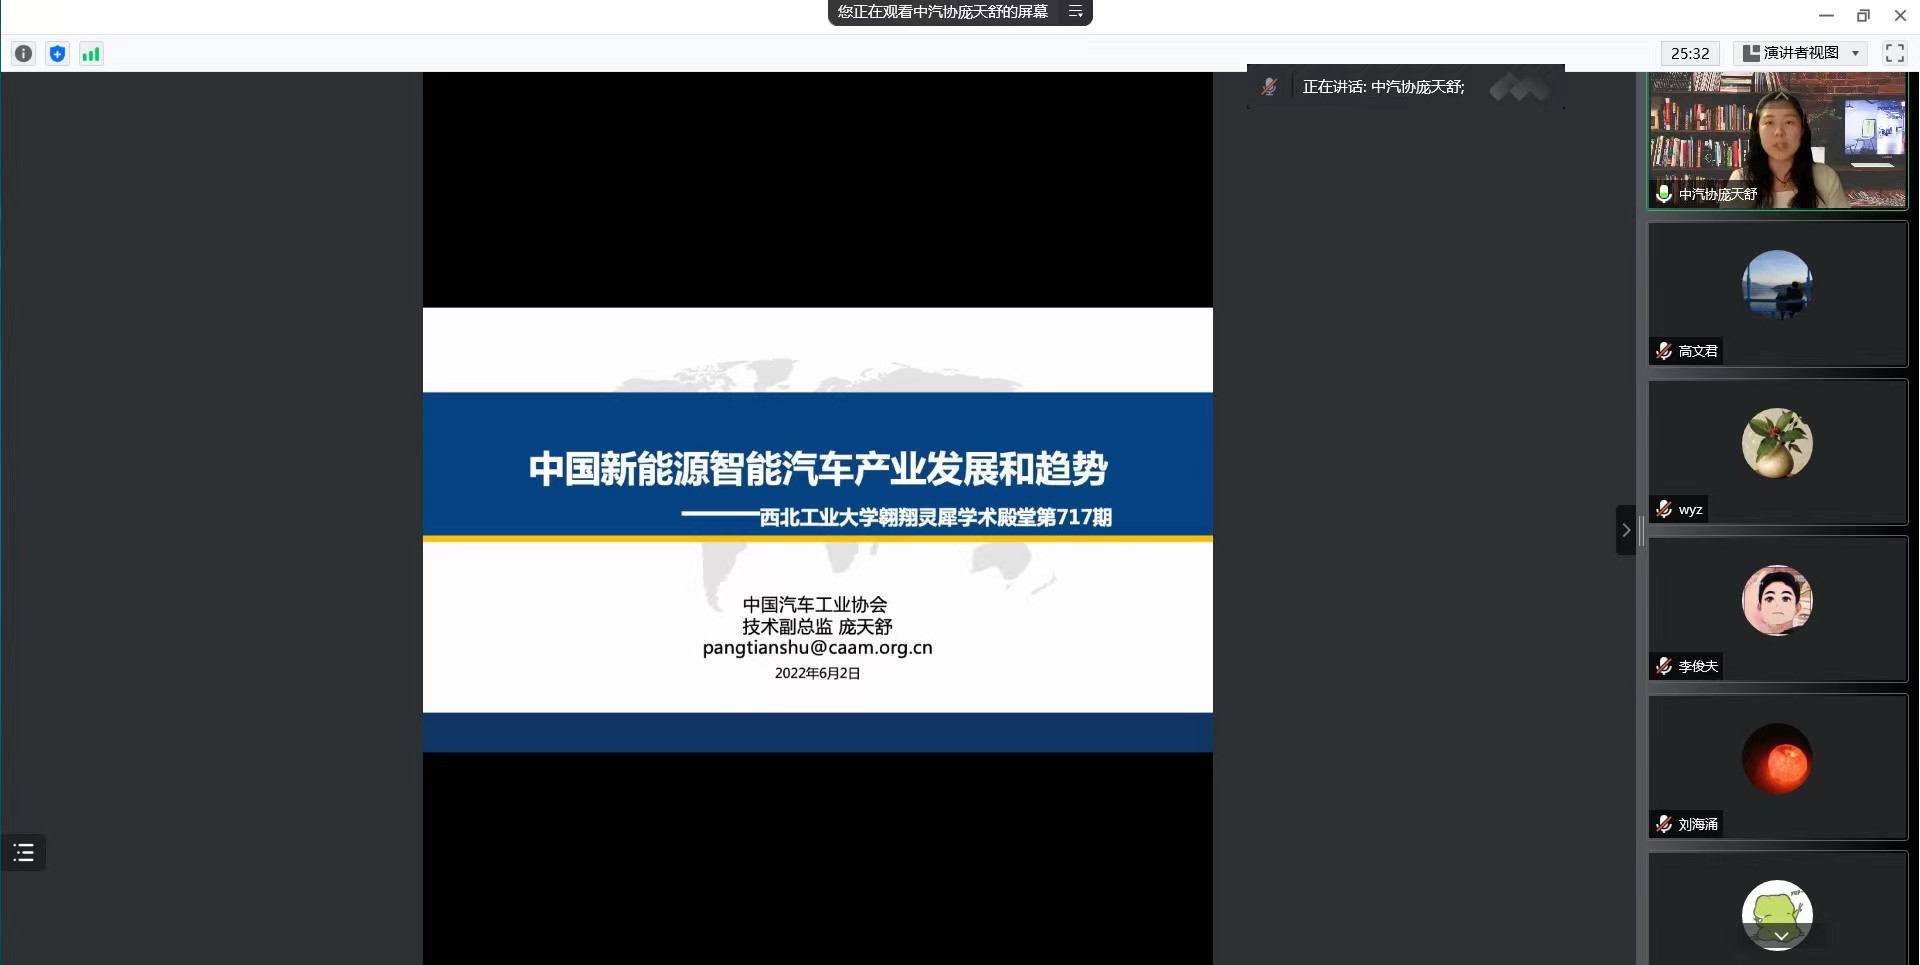1920x965 pixels.
Task: Enter full screen mode
Action: [x=1894, y=53]
